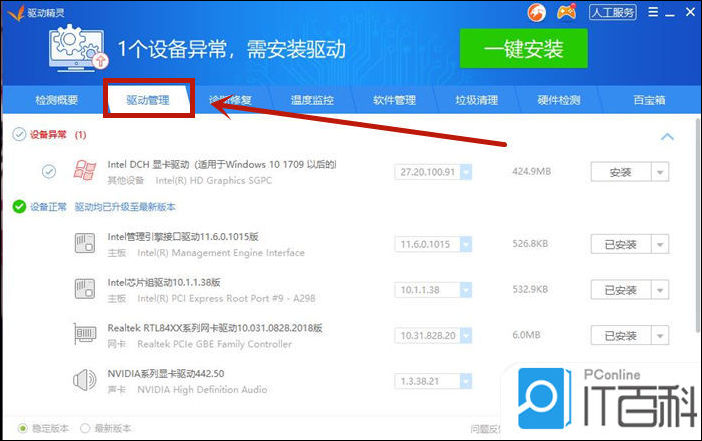Click 526.8KB size value
702x441 pixels.
tap(530, 244)
